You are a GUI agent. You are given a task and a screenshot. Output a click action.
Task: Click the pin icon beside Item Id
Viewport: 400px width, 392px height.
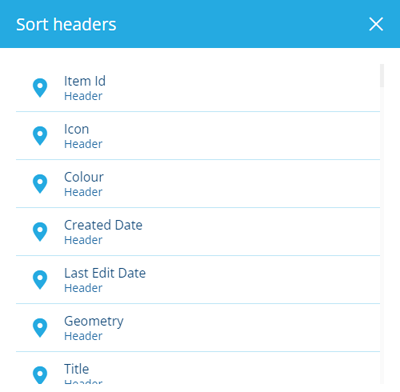(x=40, y=88)
